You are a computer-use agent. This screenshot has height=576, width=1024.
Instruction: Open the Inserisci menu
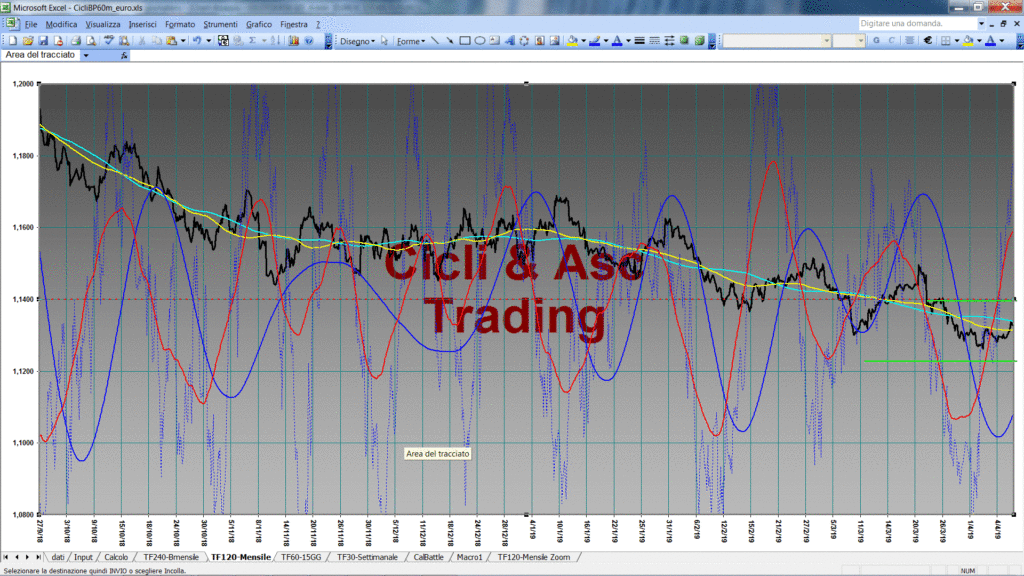142,24
